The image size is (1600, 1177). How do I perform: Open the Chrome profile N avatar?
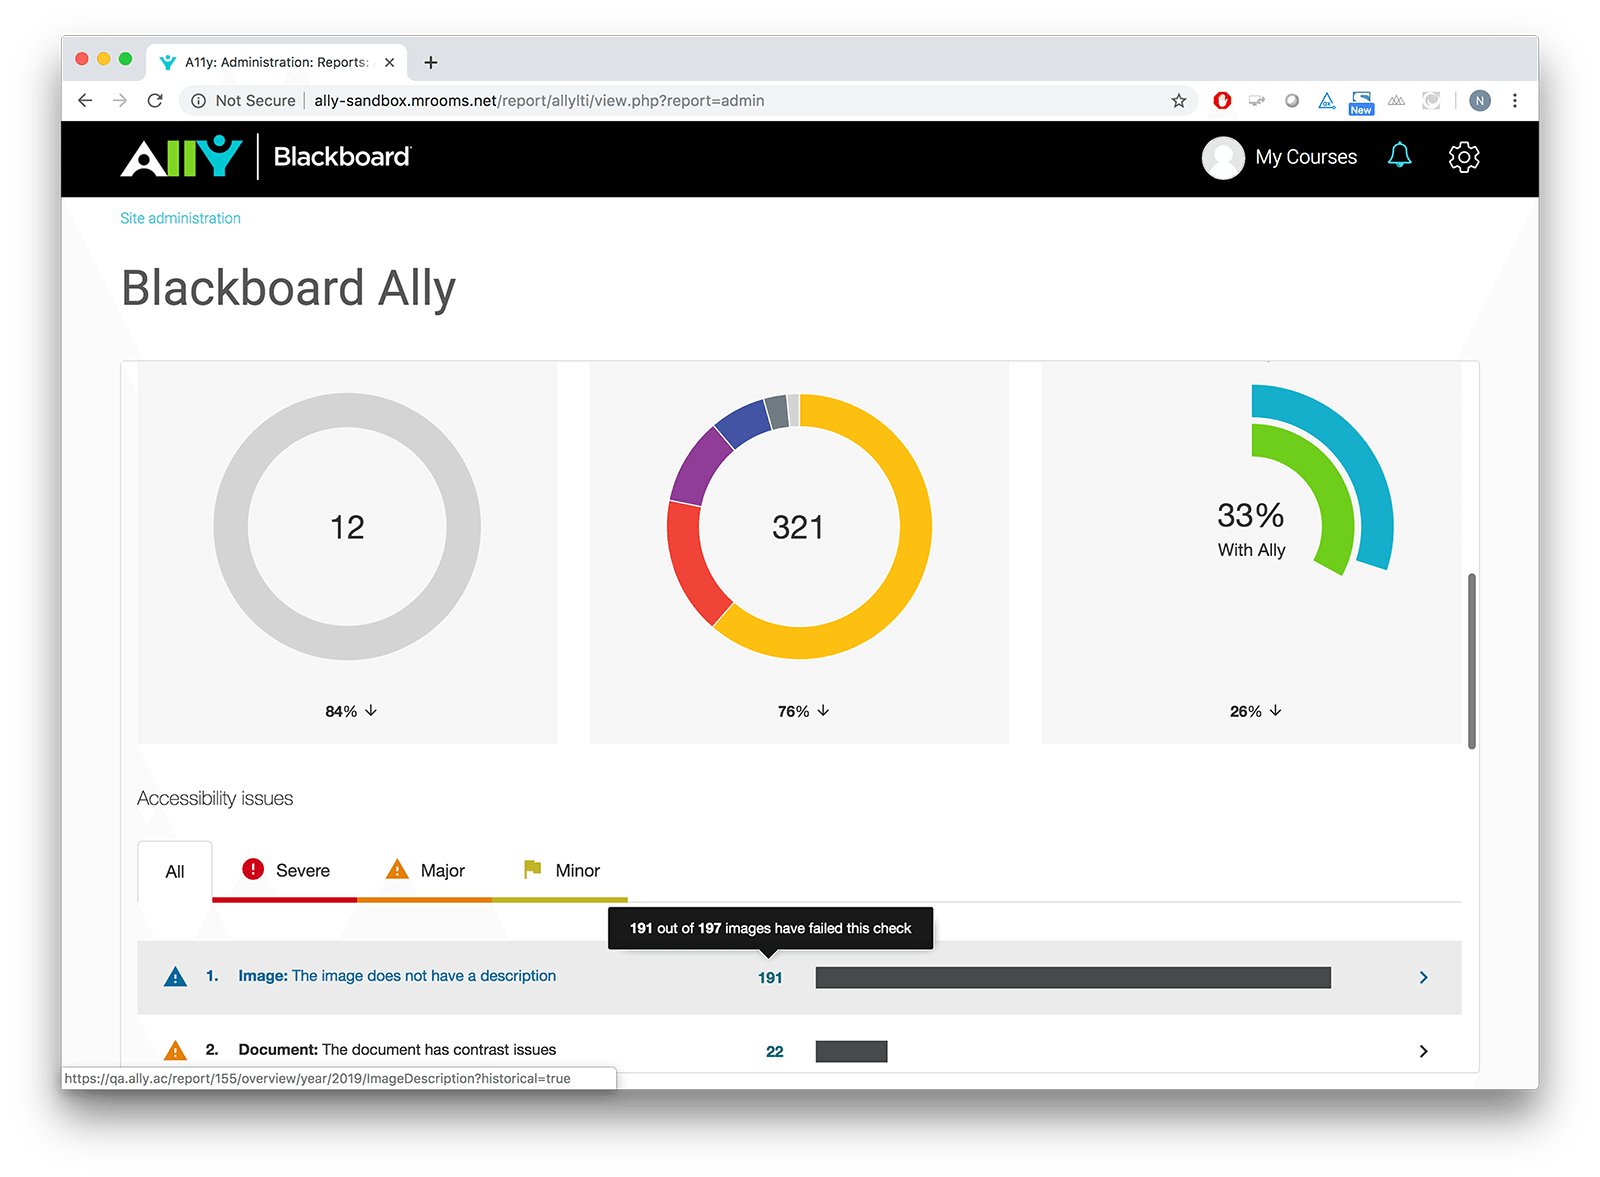click(x=1480, y=100)
